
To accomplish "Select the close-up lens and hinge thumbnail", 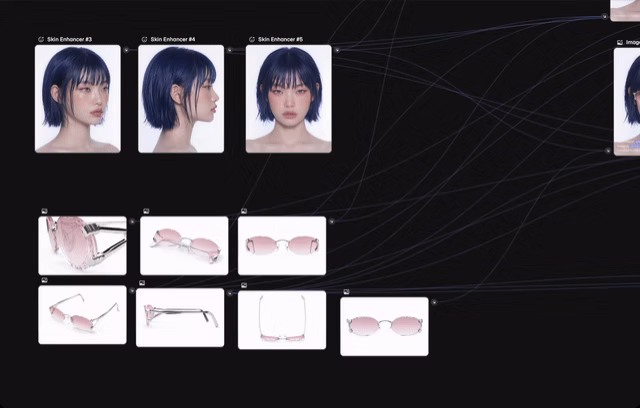I will pyautogui.click(x=82, y=246).
